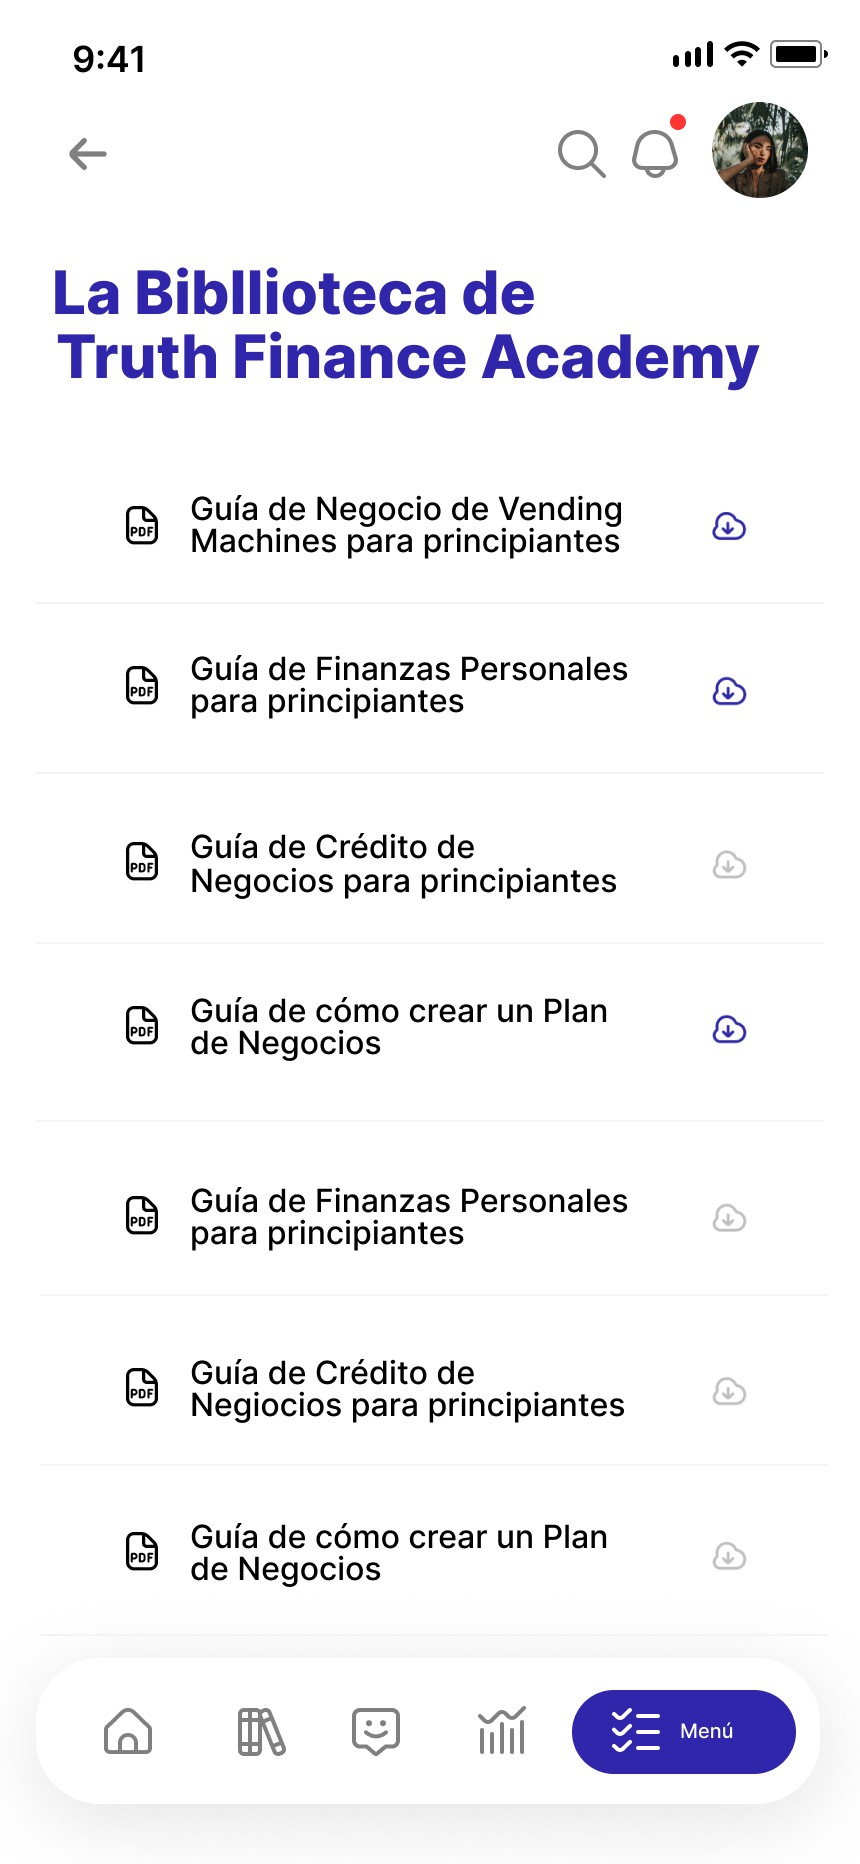Open the bar chart statistics tab
The height and width of the screenshot is (1864, 860).
(x=502, y=1731)
